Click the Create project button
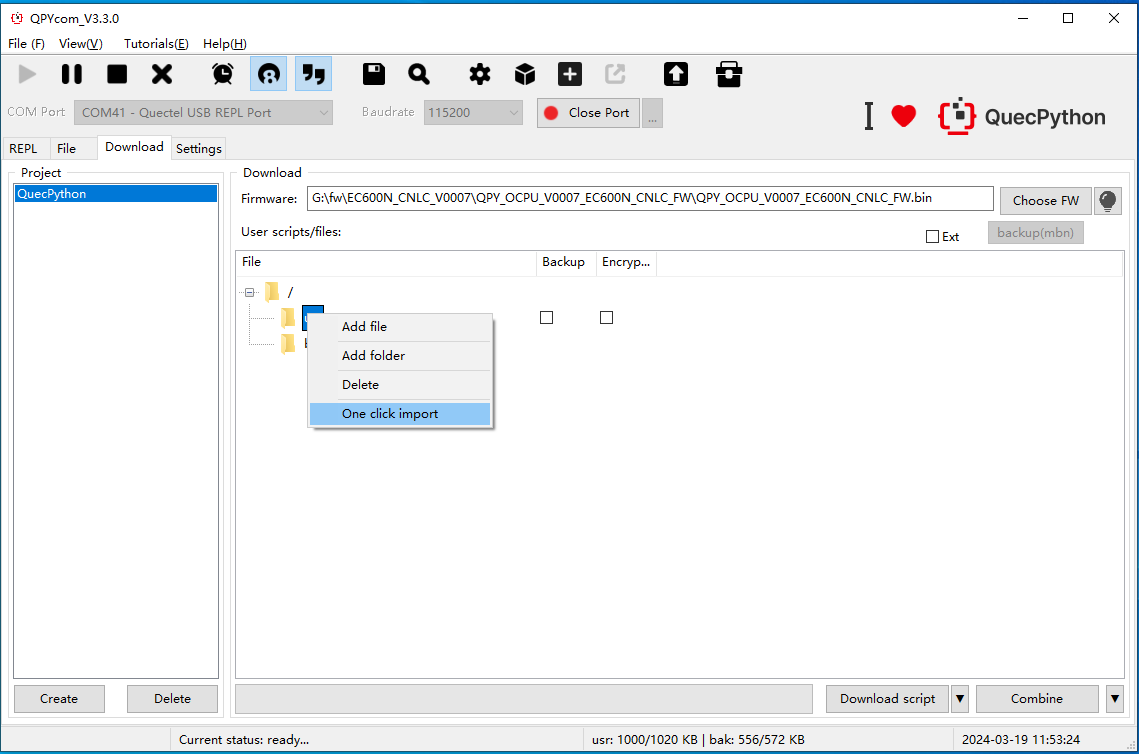This screenshot has width=1139, height=754. 59,699
